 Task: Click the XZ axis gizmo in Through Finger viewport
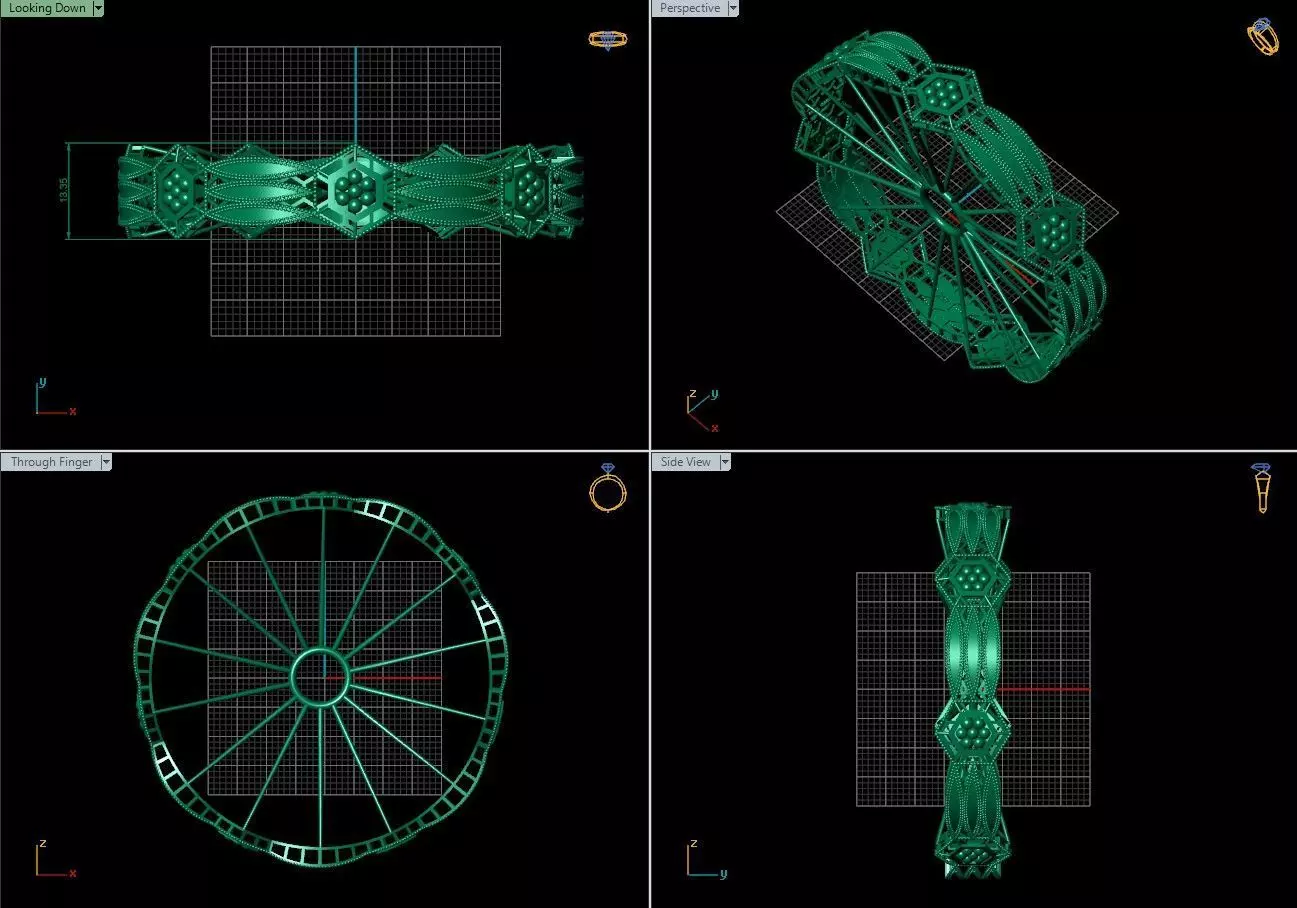click(55, 859)
